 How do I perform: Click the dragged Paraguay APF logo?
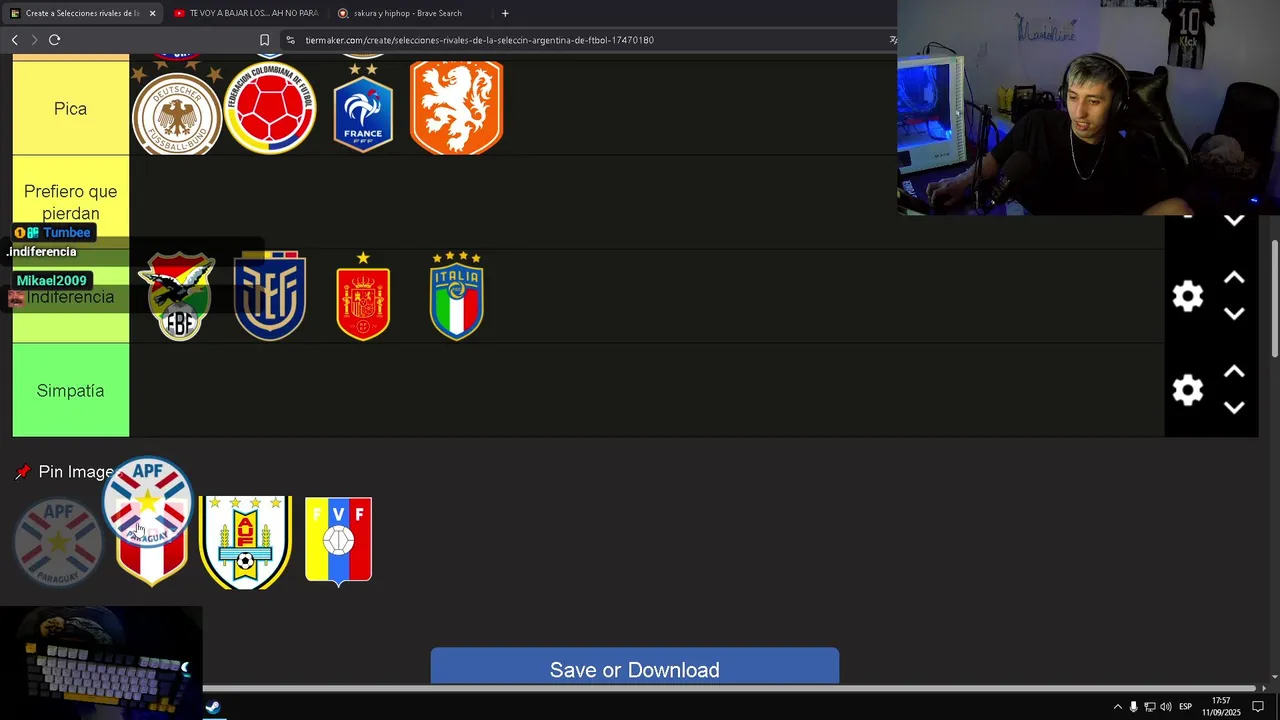coord(147,502)
